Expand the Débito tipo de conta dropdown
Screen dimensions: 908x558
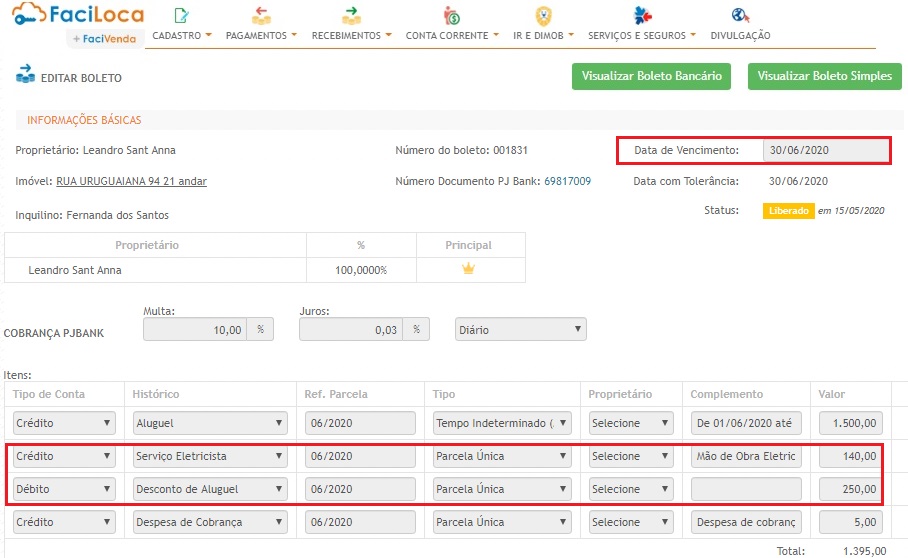[64, 489]
